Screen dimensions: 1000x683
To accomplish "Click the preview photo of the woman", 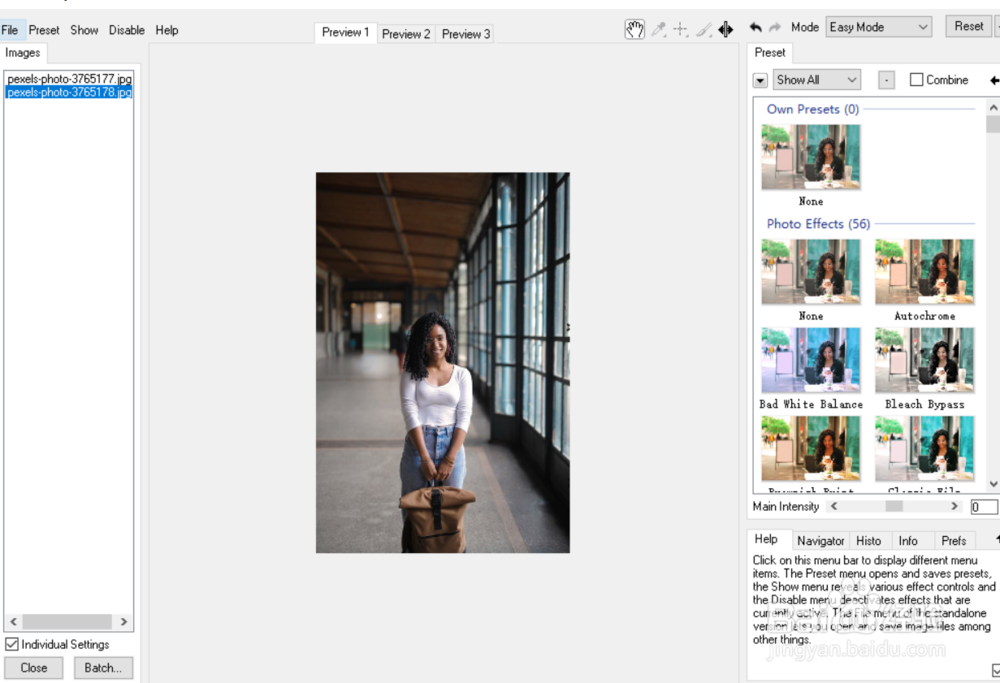I will [x=443, y=362].
